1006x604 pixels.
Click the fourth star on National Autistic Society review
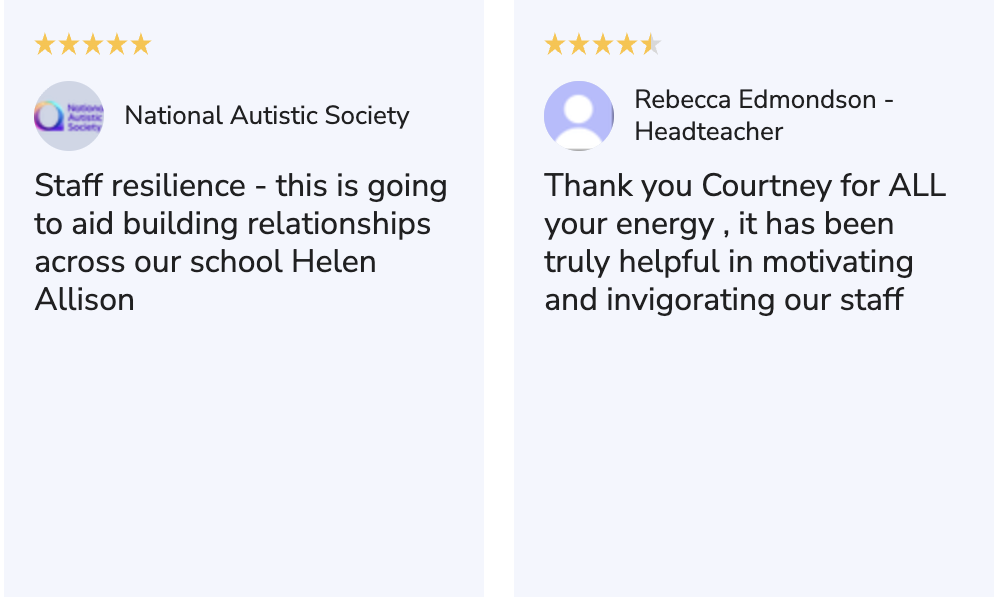[117, 44]
